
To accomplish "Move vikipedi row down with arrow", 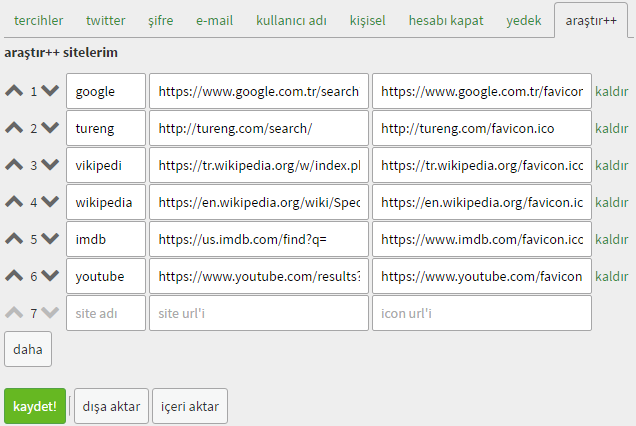I will pyautogui.click(x=50, y=165).
